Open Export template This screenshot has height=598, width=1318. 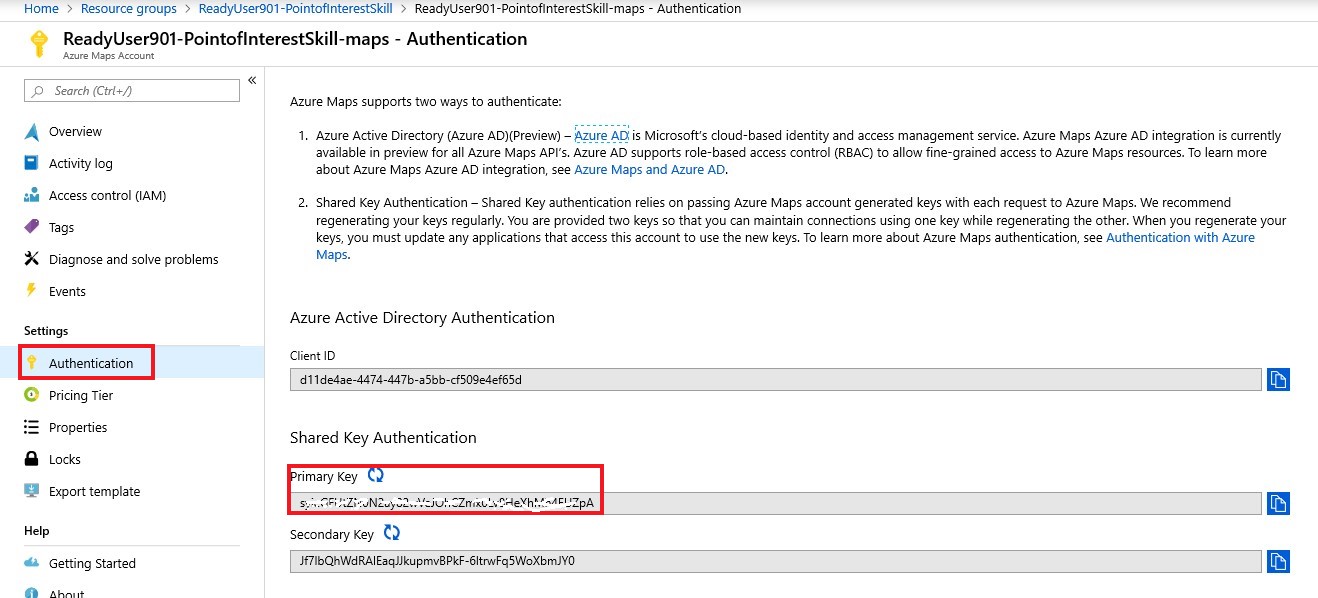[94, 491]
